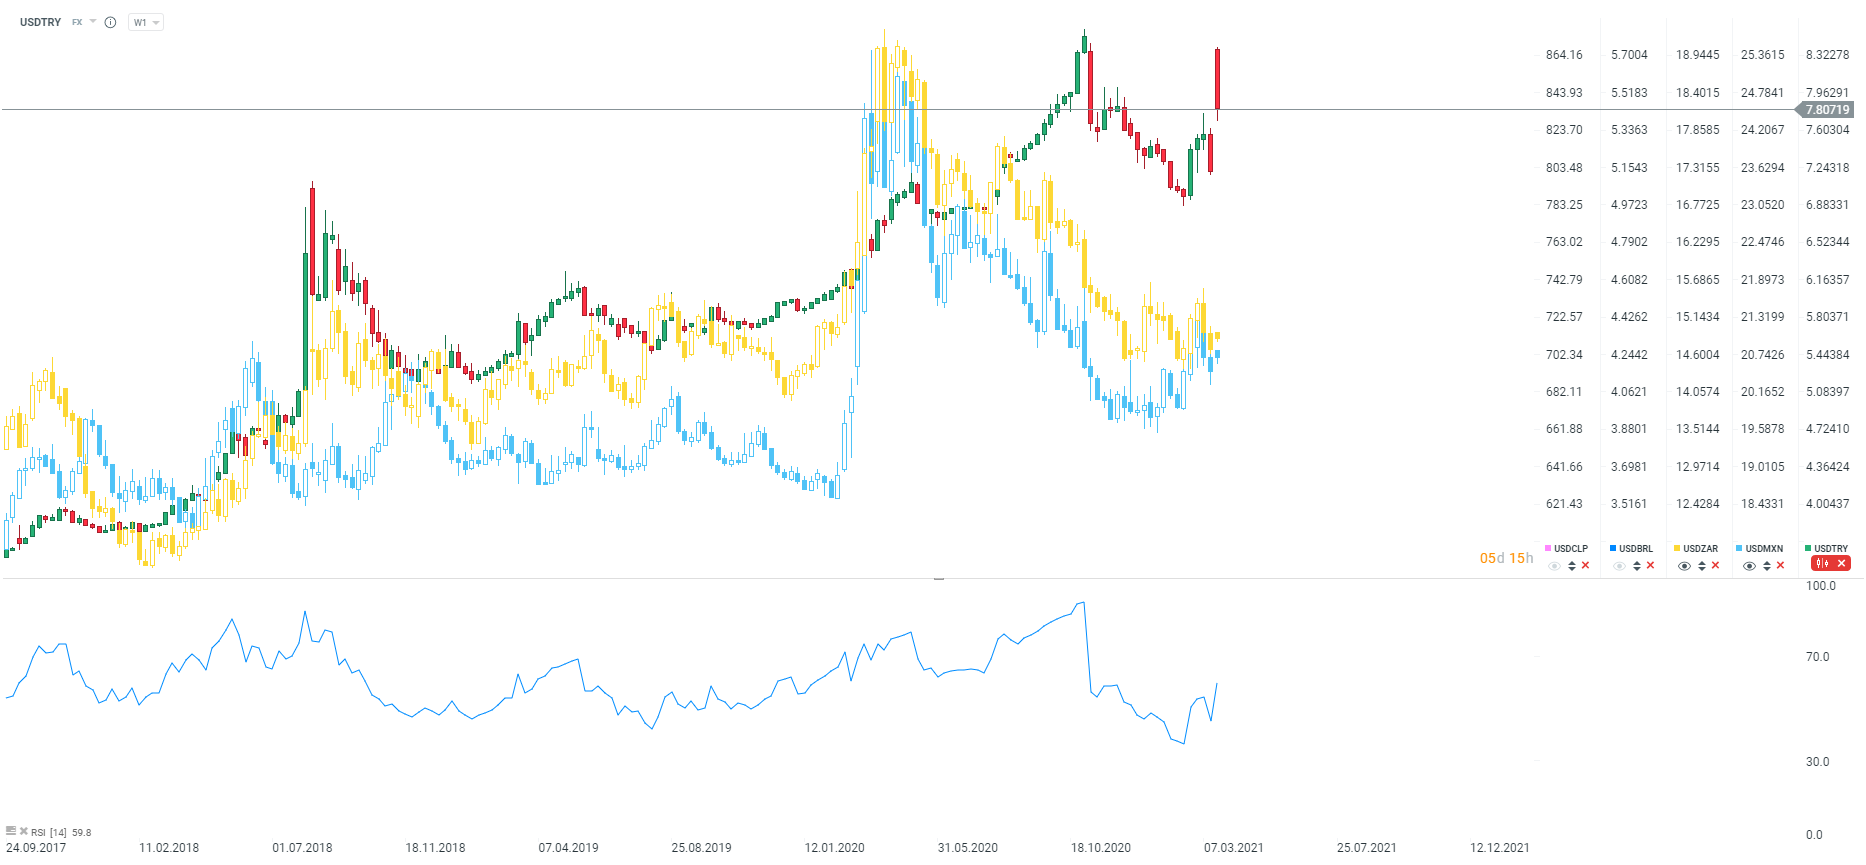Open the USDTRY instrument info icon
The height and width of the screenshot is (865, 1866).
point(111,22)
